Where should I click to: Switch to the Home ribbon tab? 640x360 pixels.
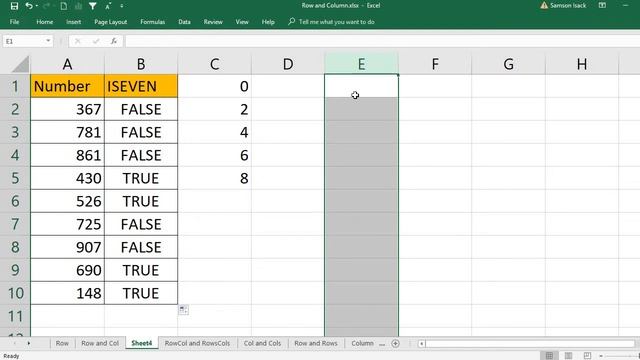pos(44,22)
